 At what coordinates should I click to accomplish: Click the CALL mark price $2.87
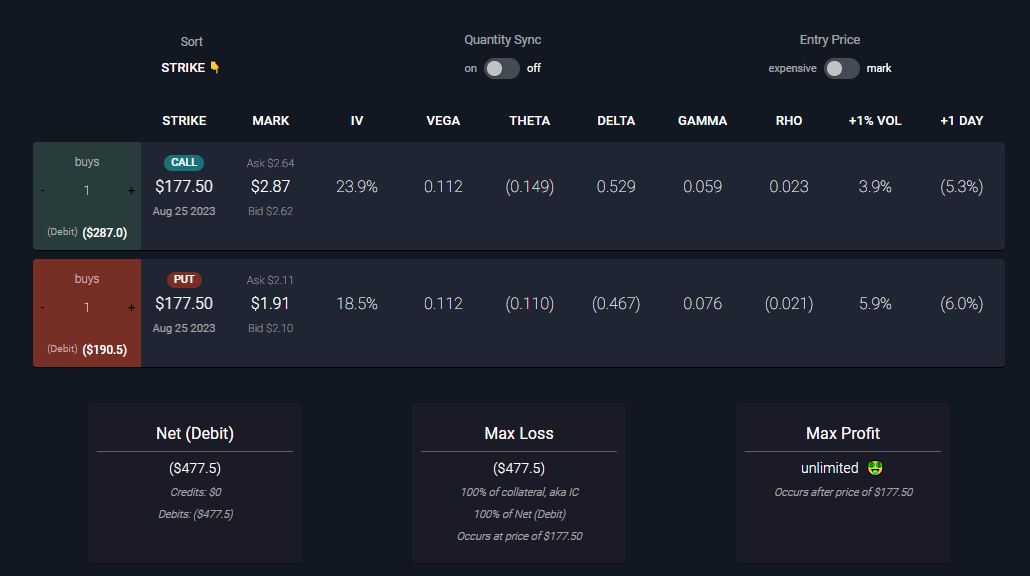coord(271,187)
